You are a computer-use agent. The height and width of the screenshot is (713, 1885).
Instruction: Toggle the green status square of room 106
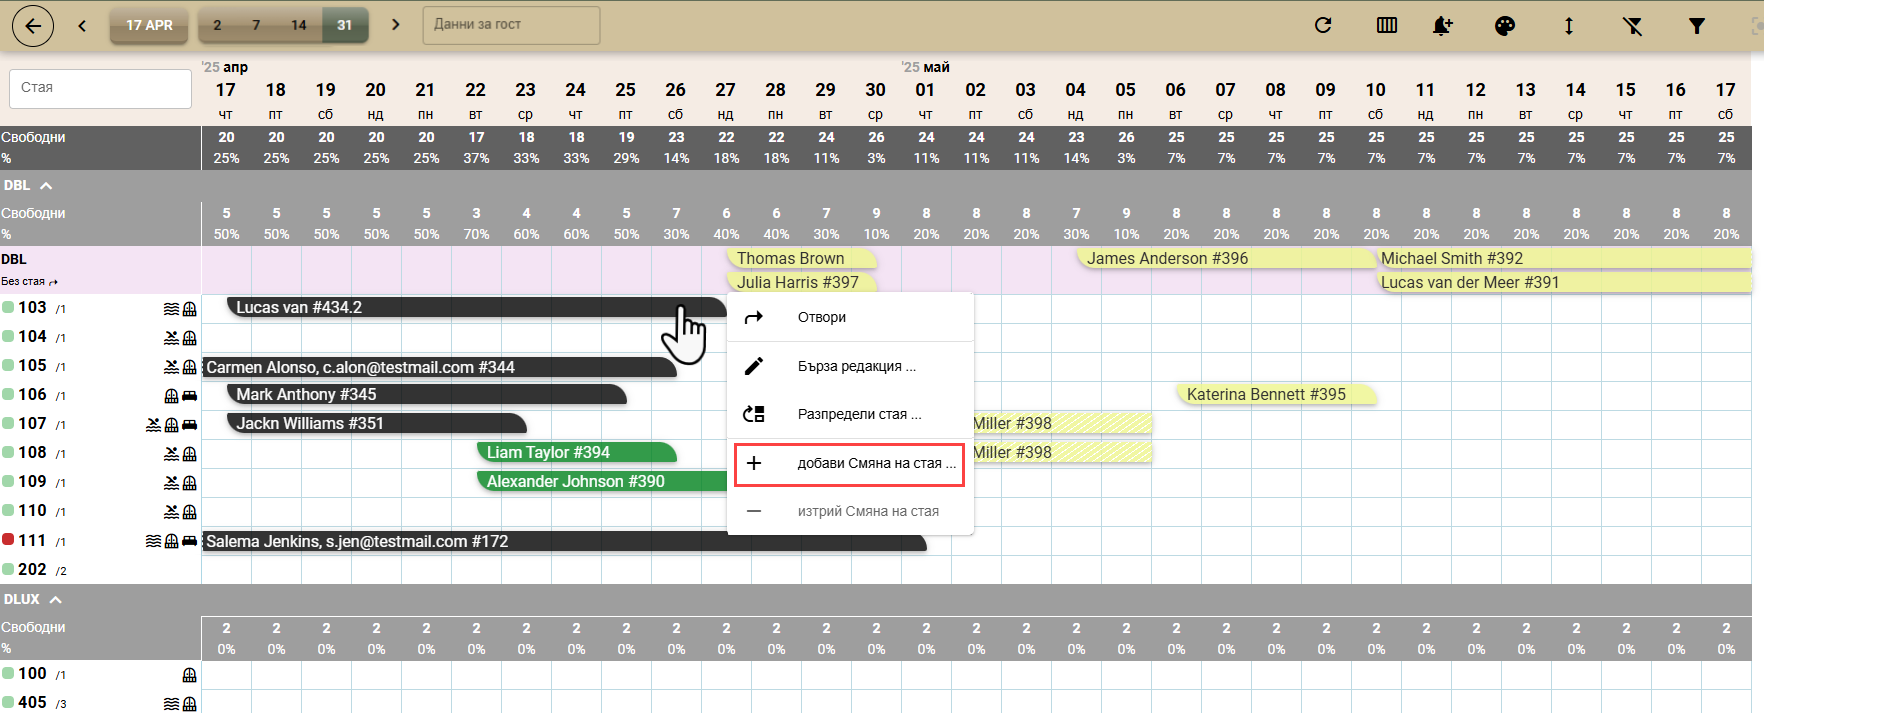tap(8, 394)
